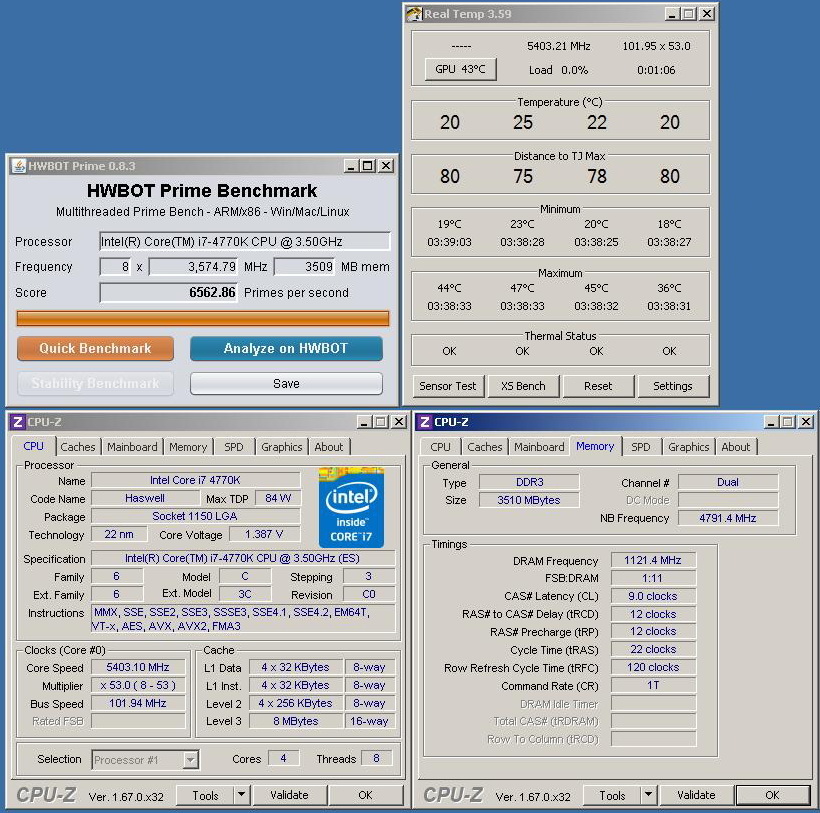Open Caches tab in right CPU-Z
Image resolution: width=820 pixels, height=813 pixels.
click(485, 447)
